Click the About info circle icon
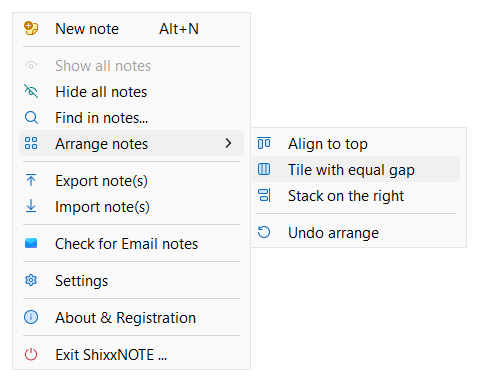Image resolution: width=479 pixels, height=382 pixels. (31, 317)
